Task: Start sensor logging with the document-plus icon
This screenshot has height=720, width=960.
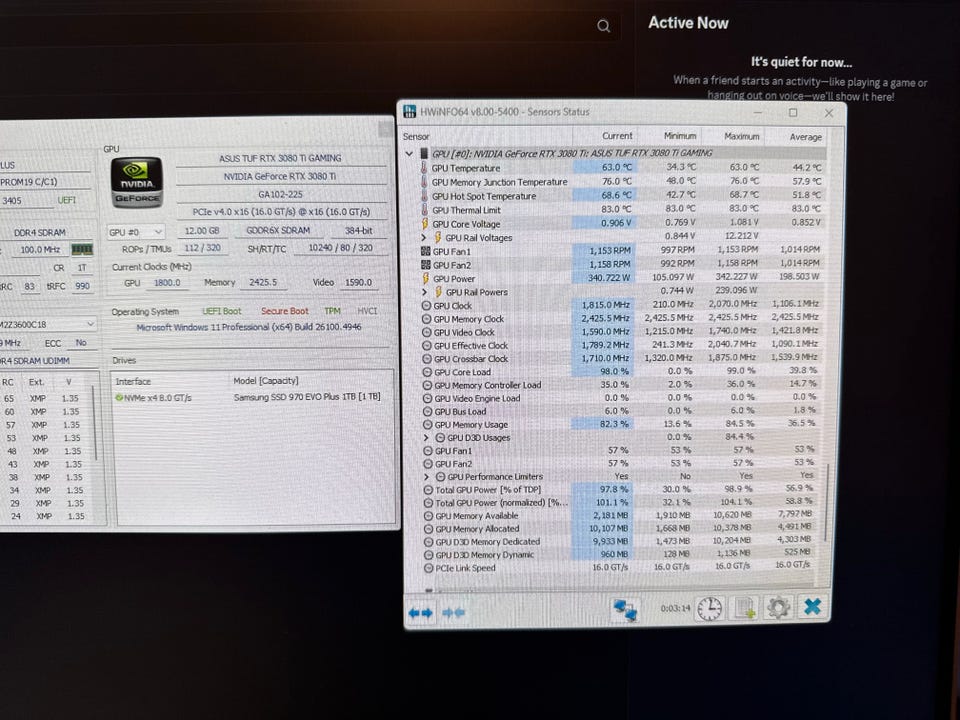Action: pyautogui.click(x=745, y=609)
